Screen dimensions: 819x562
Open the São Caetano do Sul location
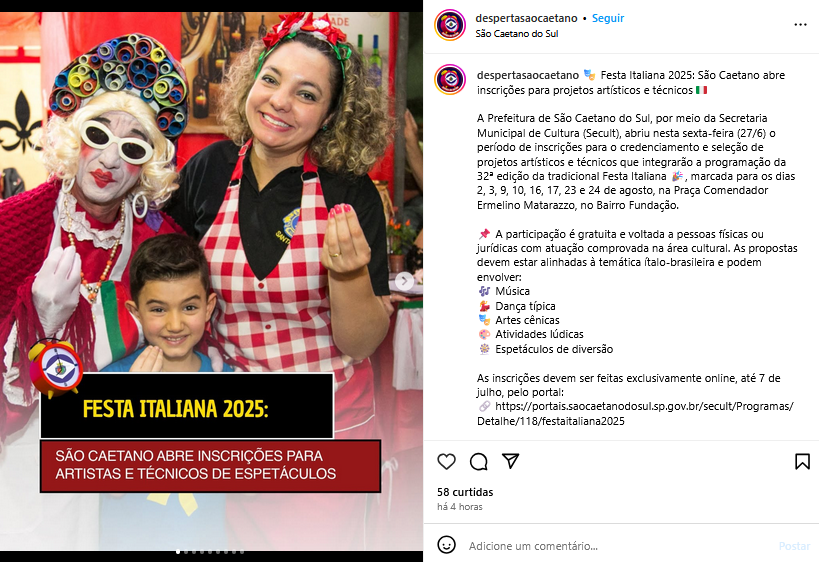[517, 33]
